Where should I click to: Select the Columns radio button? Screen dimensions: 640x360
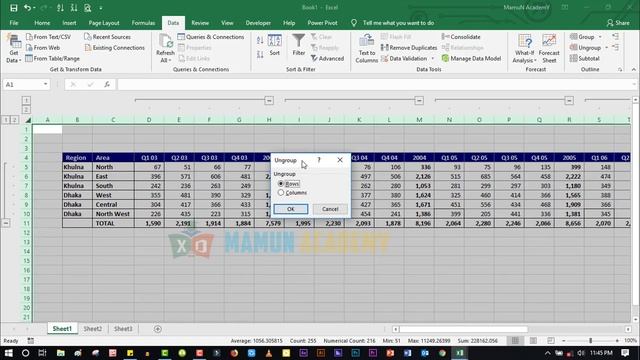pos(281,192)
